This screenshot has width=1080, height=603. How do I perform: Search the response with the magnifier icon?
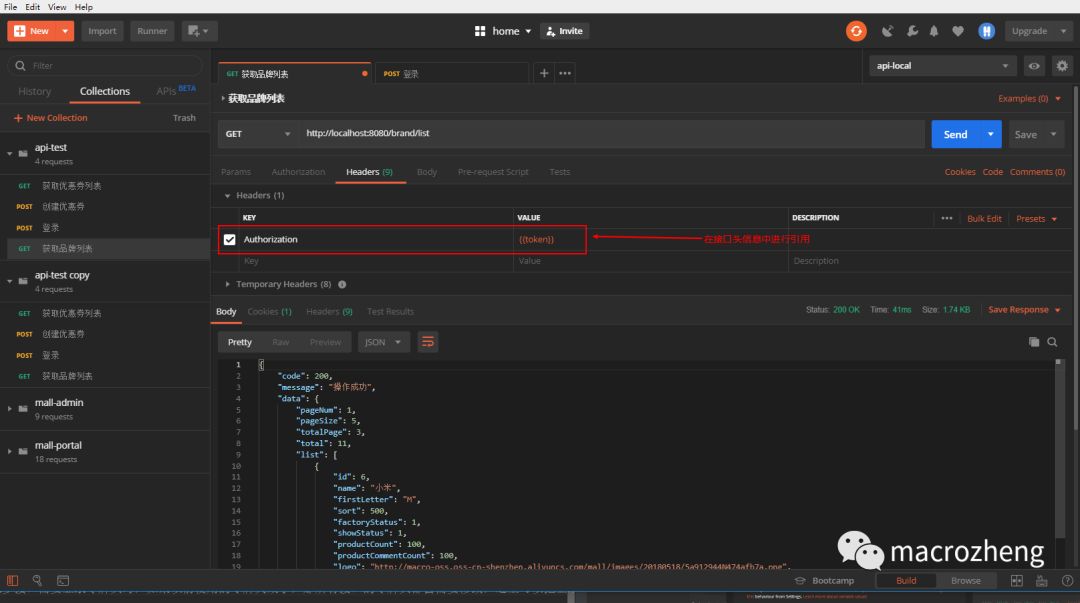1052,342
